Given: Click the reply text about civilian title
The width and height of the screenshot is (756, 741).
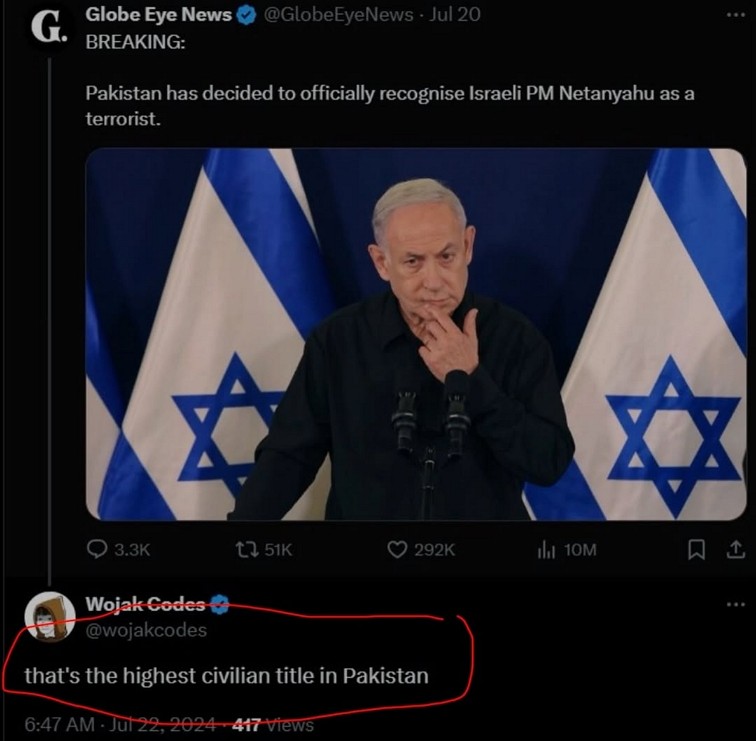Looking at the screenshot, I should pyautogui.click(x=226, y=675).
